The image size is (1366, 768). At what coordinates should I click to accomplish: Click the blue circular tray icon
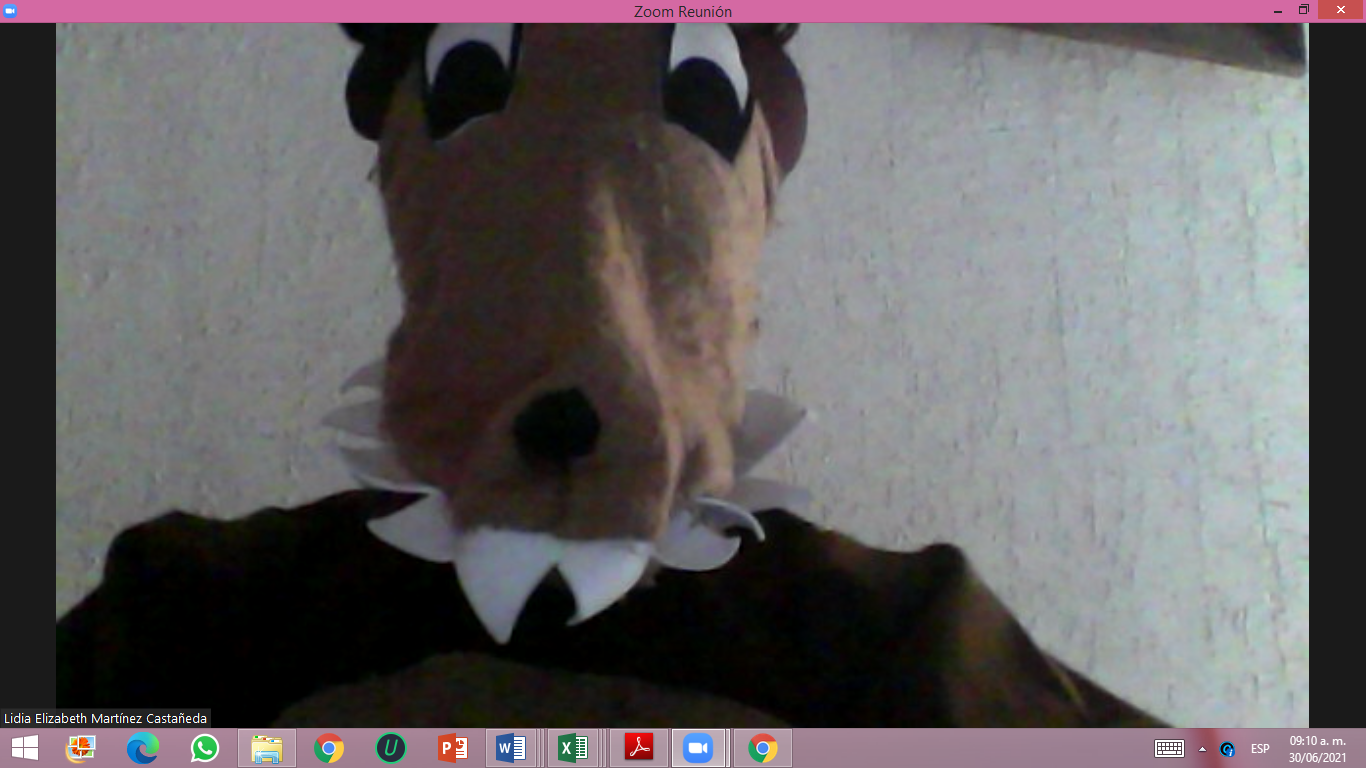pyautogui.click(x=1227, y=749)
